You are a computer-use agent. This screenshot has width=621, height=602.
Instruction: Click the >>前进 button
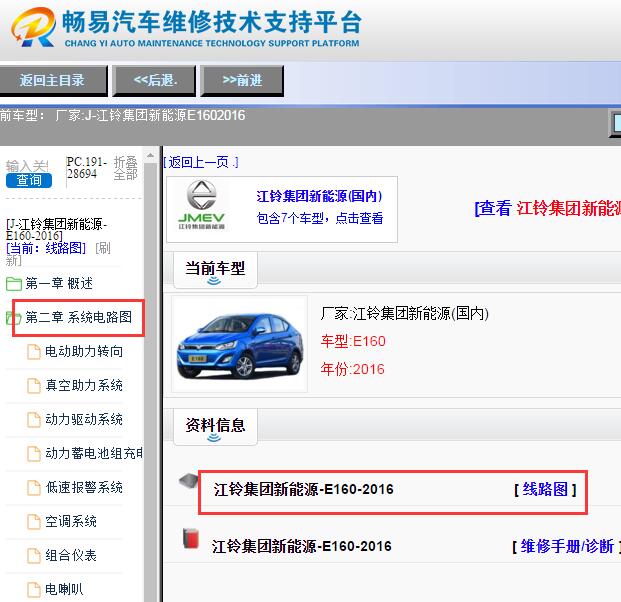242,80
